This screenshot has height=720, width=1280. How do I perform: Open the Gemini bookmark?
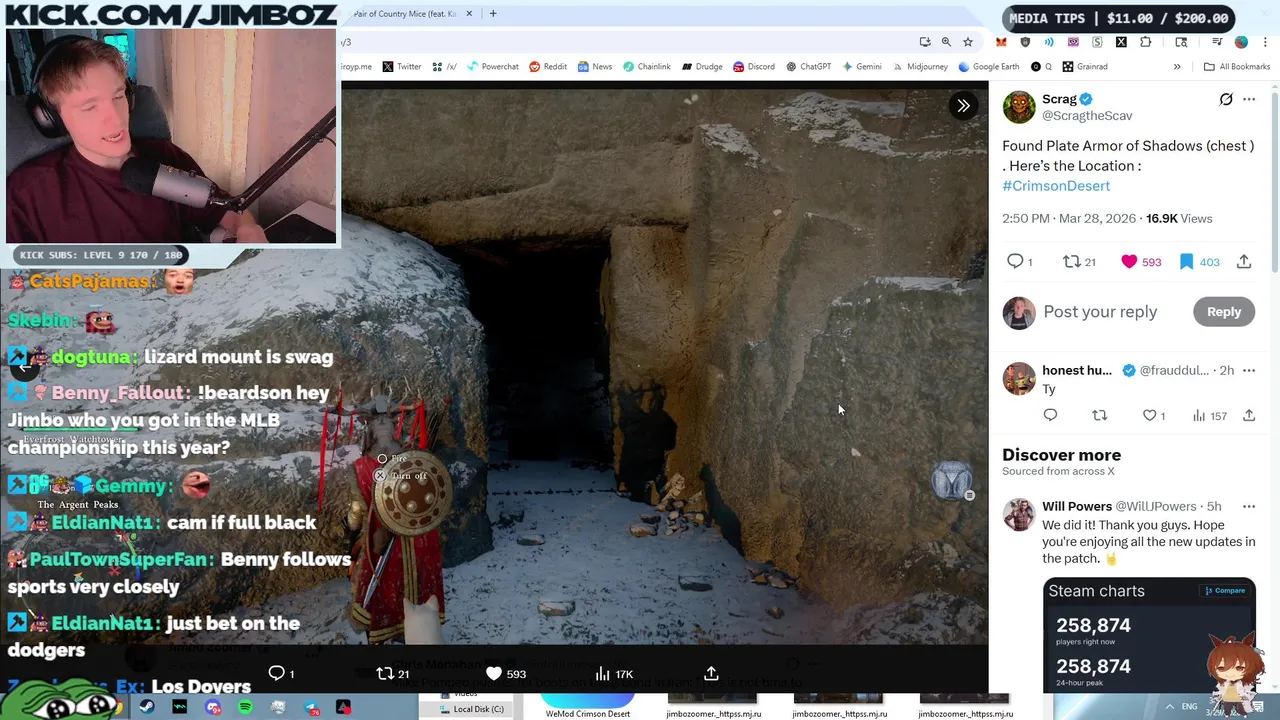[x=861, y=67]
